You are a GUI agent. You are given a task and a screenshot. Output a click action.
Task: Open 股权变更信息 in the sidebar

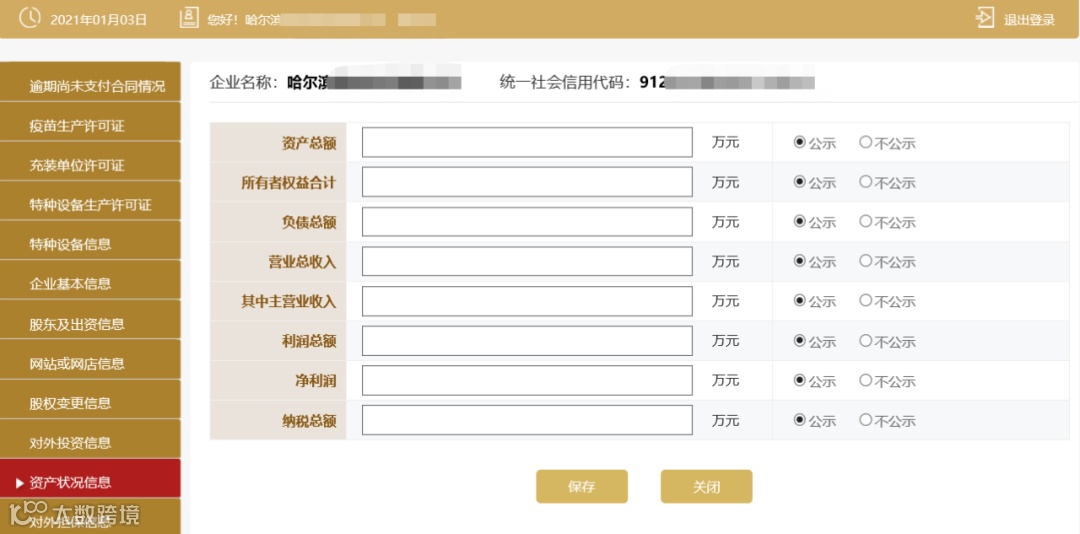click(71, 403)
